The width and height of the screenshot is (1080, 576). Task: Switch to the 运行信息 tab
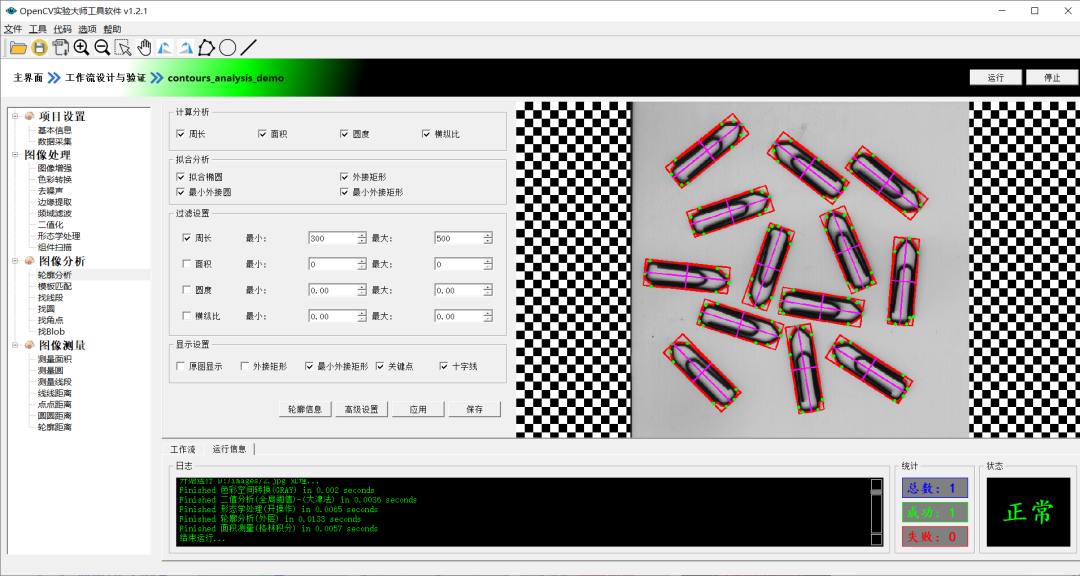click(x=229, y=449)
